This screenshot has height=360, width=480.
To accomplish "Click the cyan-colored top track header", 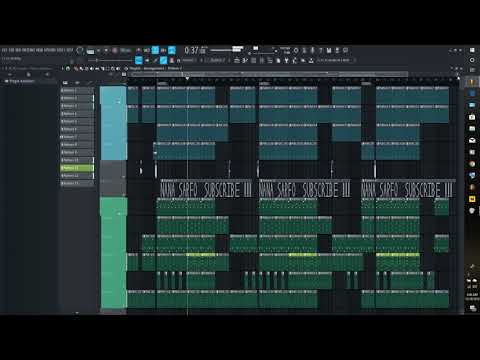I will [x=113, y=123].
